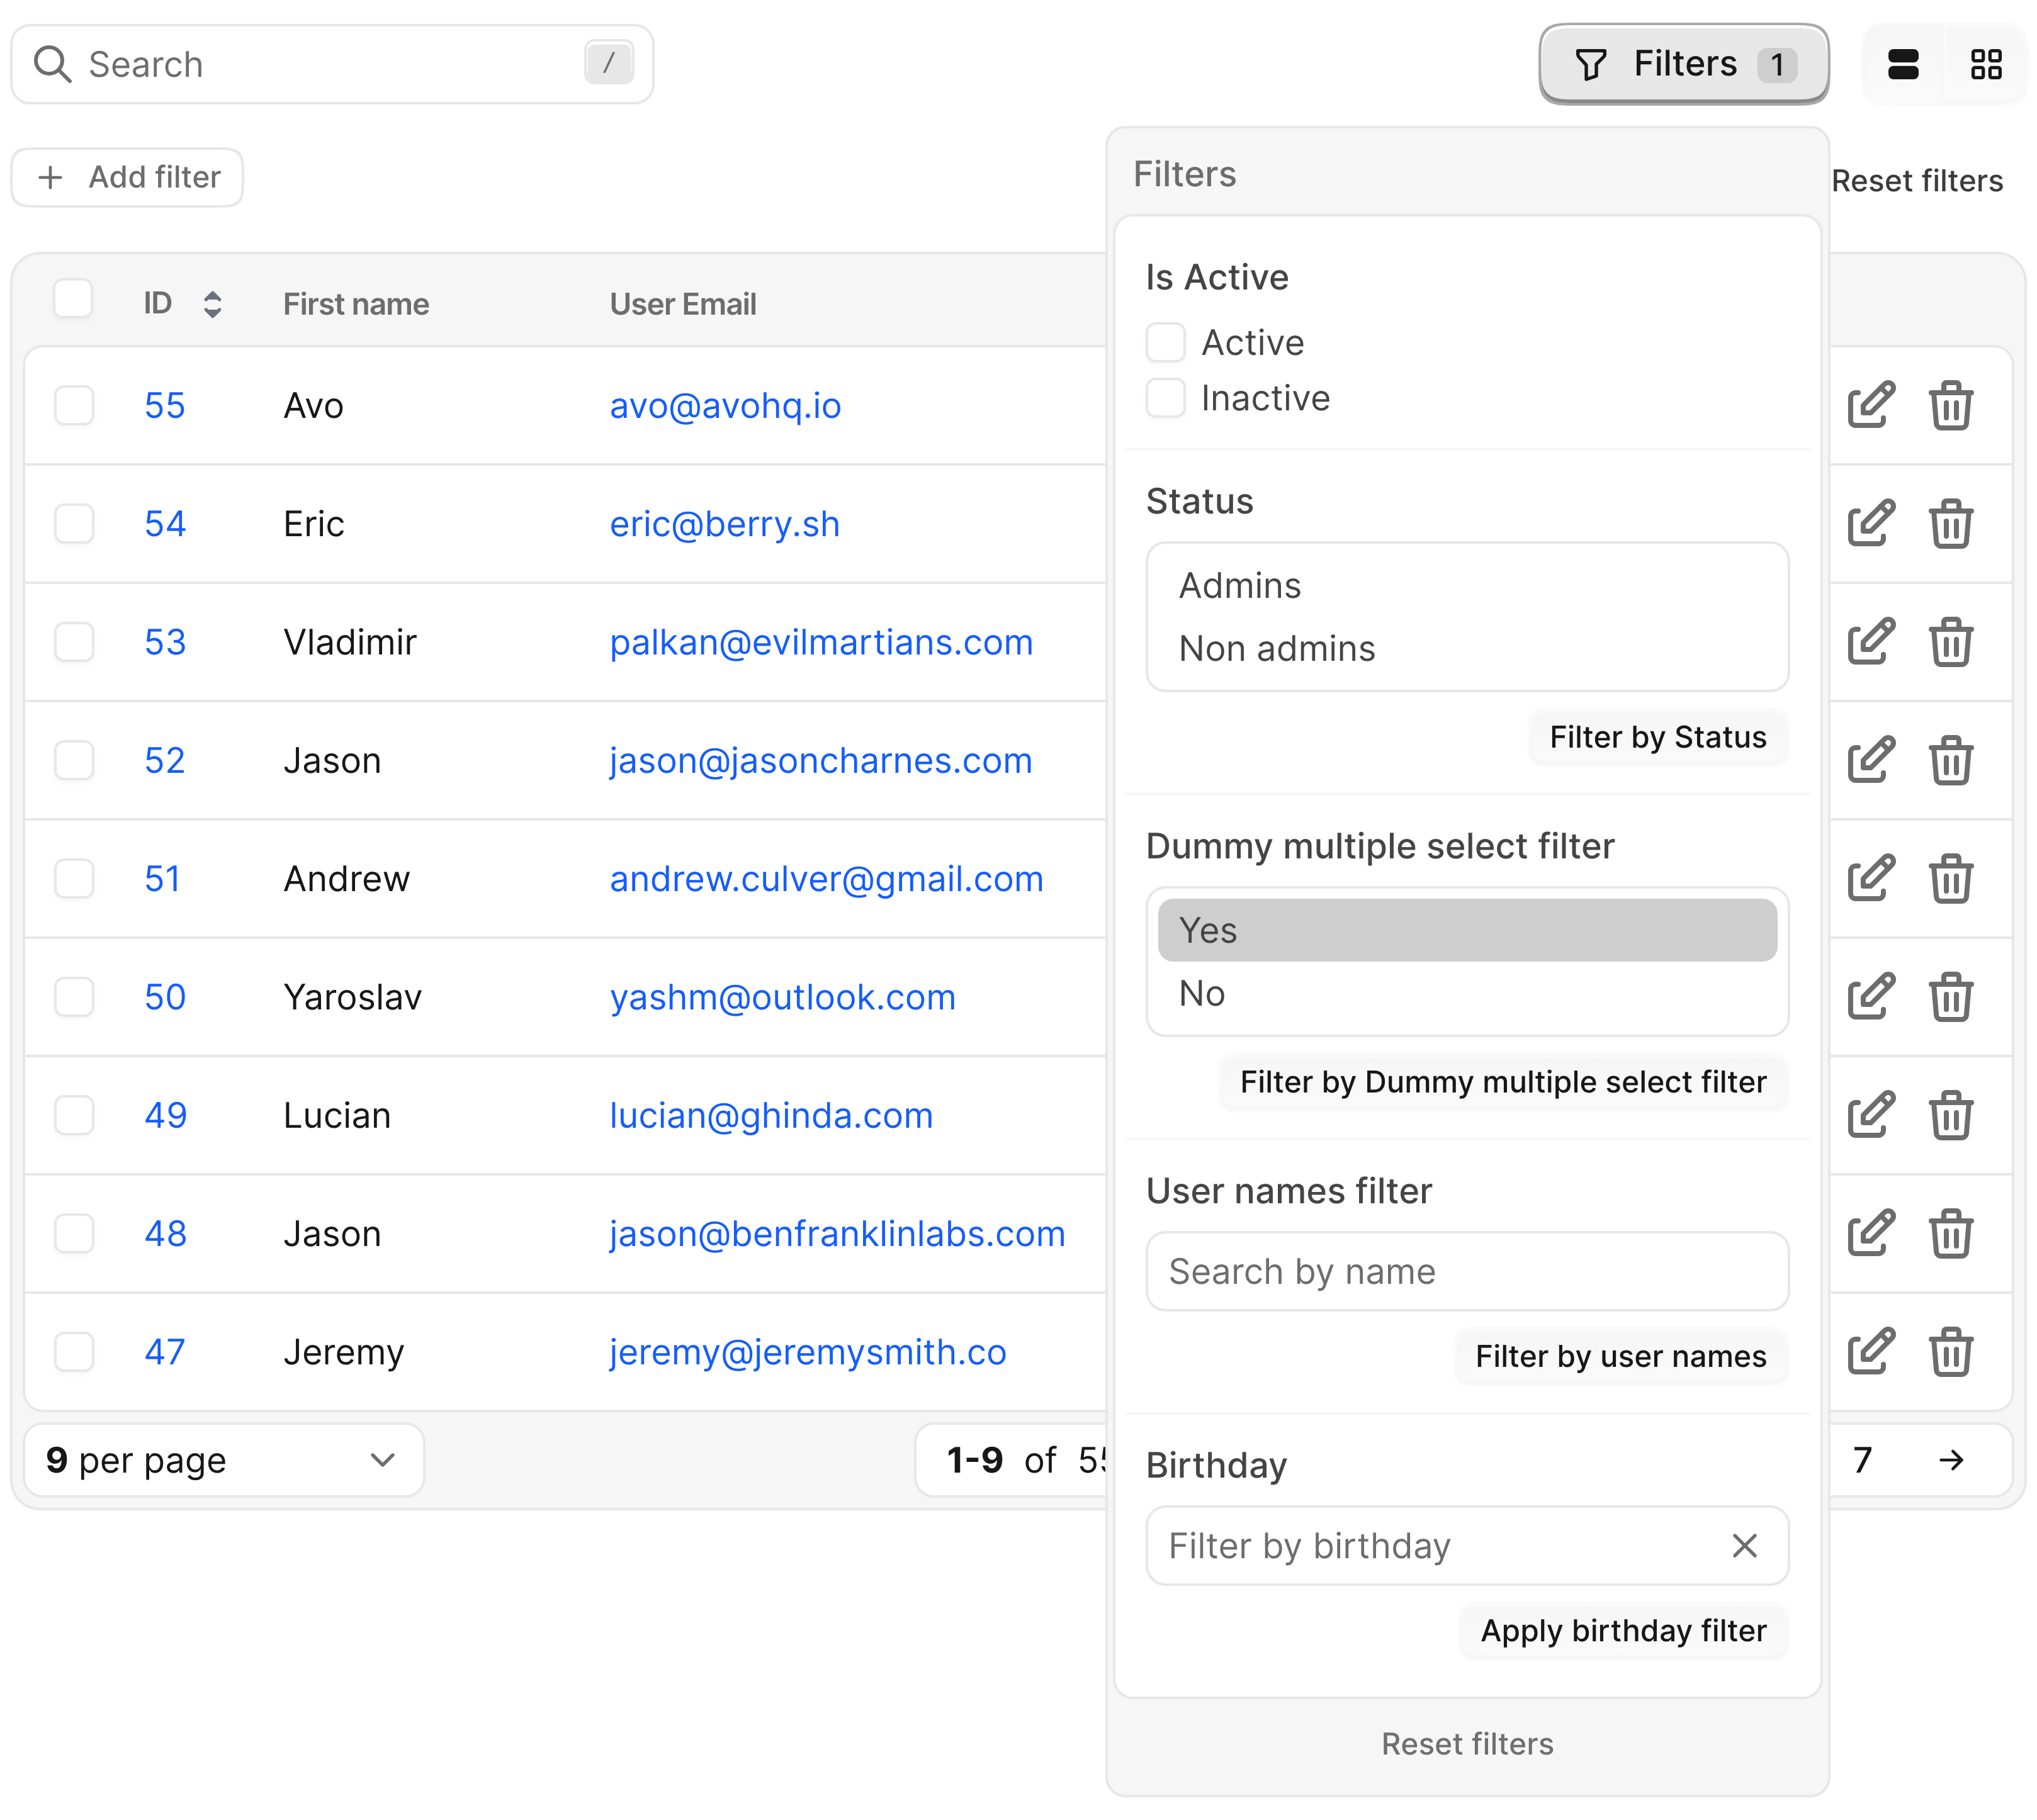Select the checkbox for row 50
The height and width of the screenshot is (1820, 2037).
[74, 996]
